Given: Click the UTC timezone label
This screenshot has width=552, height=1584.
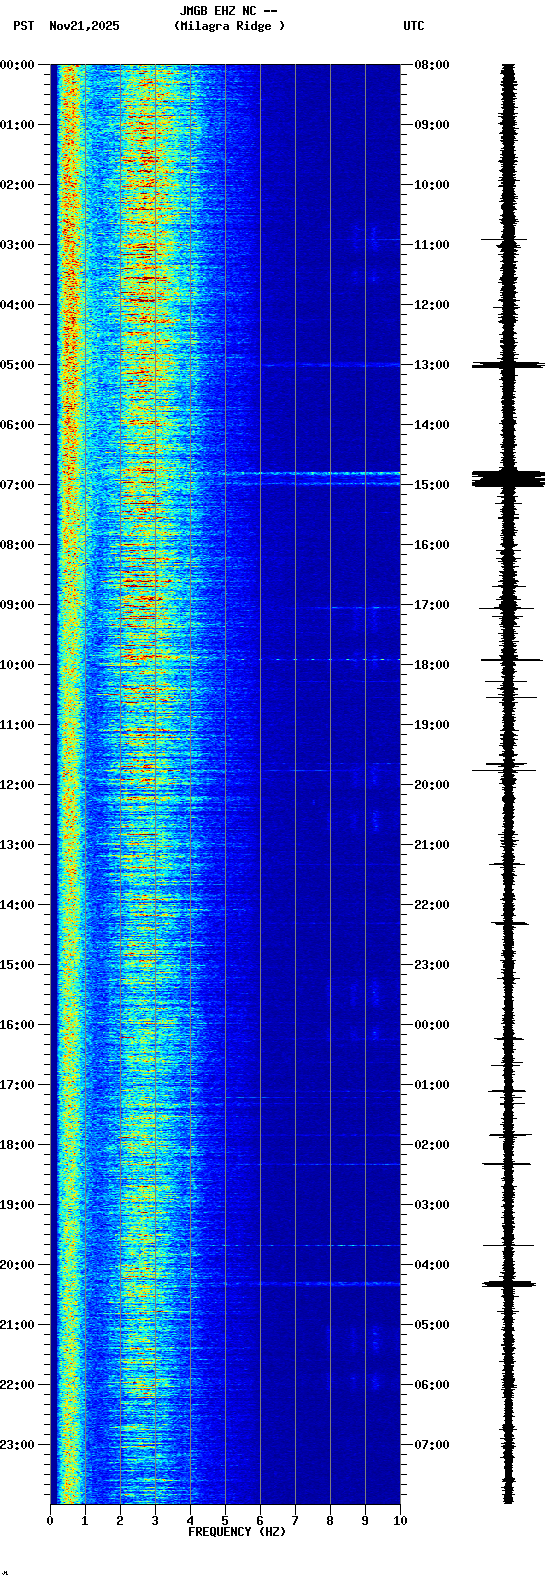Looking at the screenshot, I should 414,26.
